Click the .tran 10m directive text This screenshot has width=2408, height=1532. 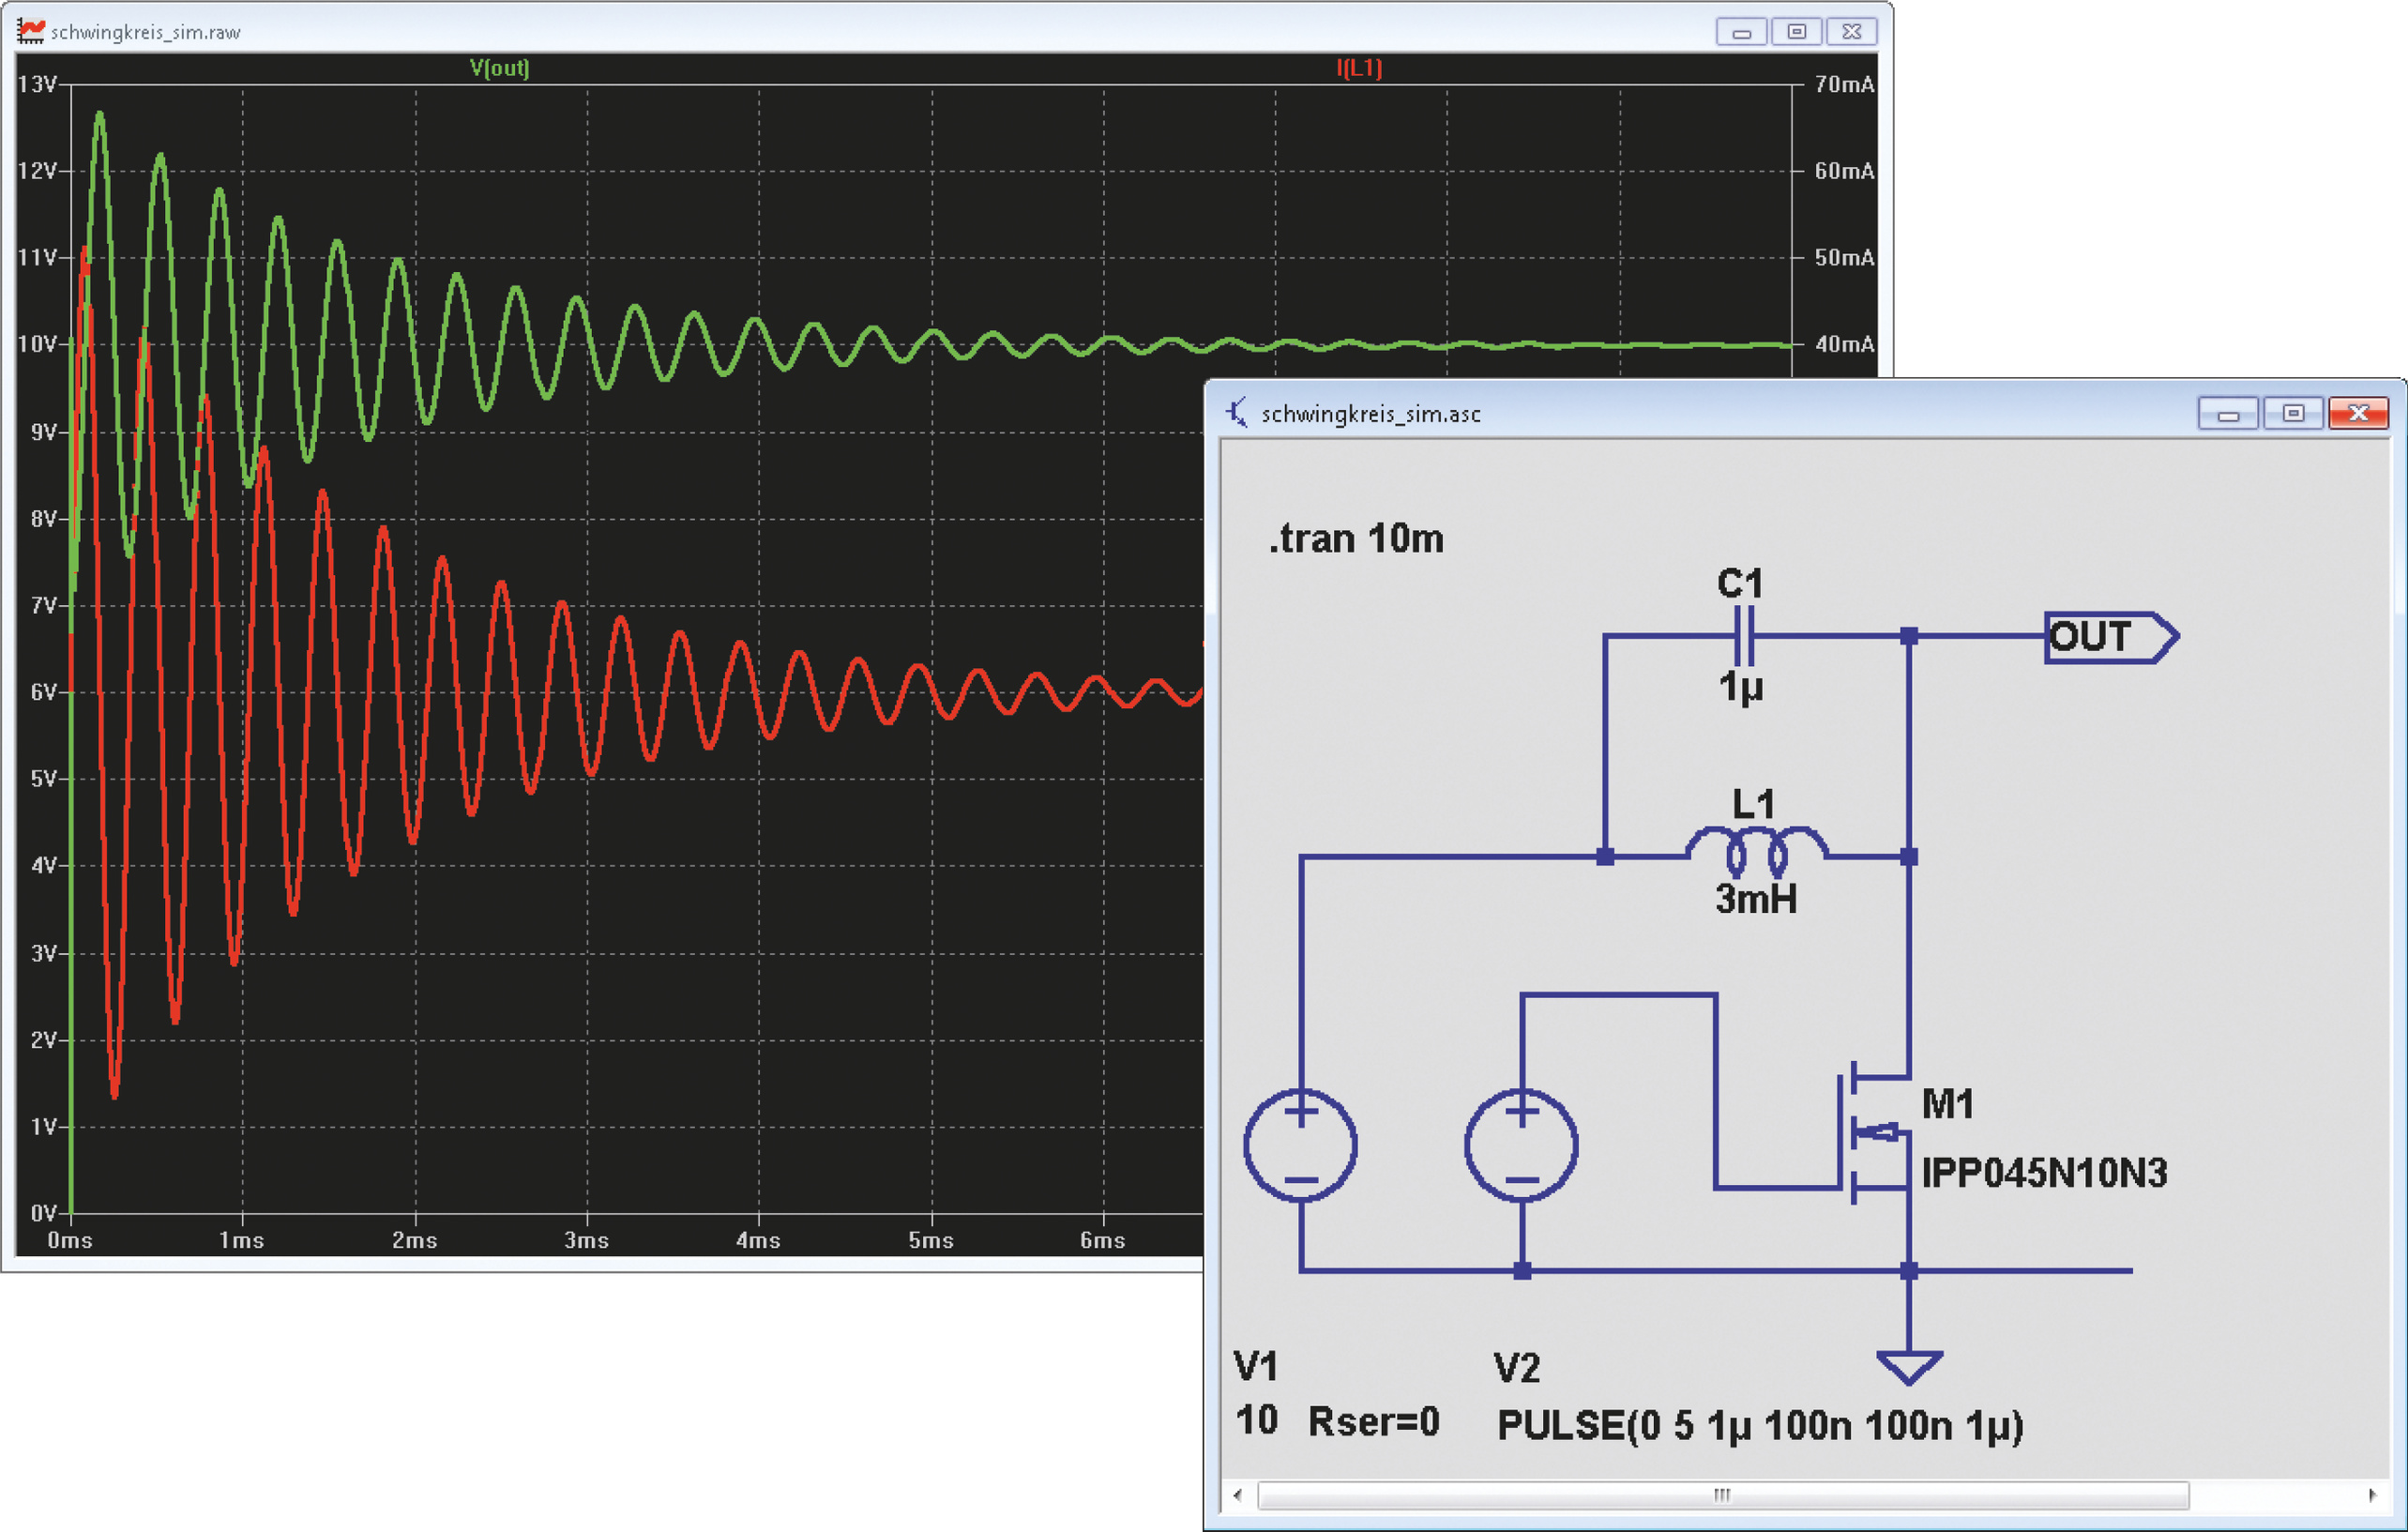tap(1356, 539)
